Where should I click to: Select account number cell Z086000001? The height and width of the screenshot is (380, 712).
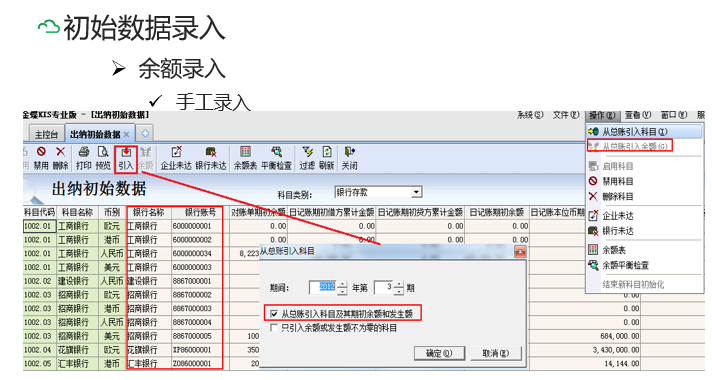tap(200, 364)
